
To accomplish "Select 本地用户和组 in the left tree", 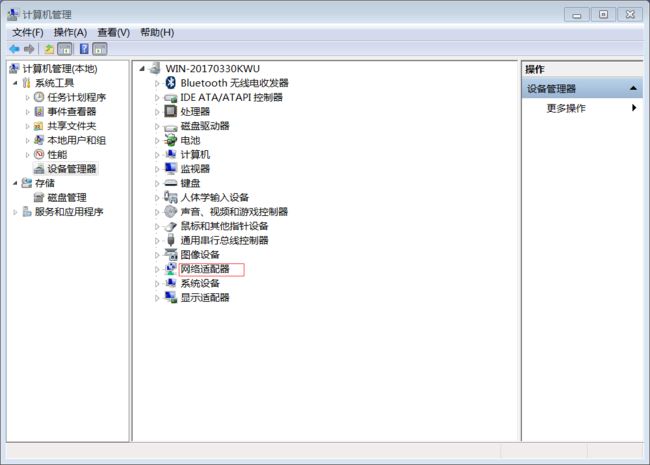I will [77, 140].
